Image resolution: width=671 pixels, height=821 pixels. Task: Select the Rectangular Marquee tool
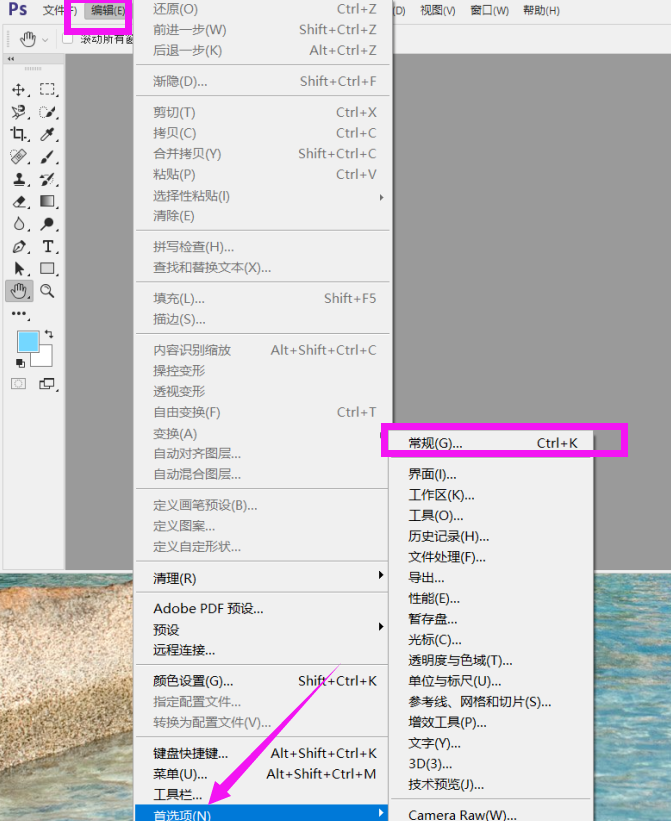(47, 90)
